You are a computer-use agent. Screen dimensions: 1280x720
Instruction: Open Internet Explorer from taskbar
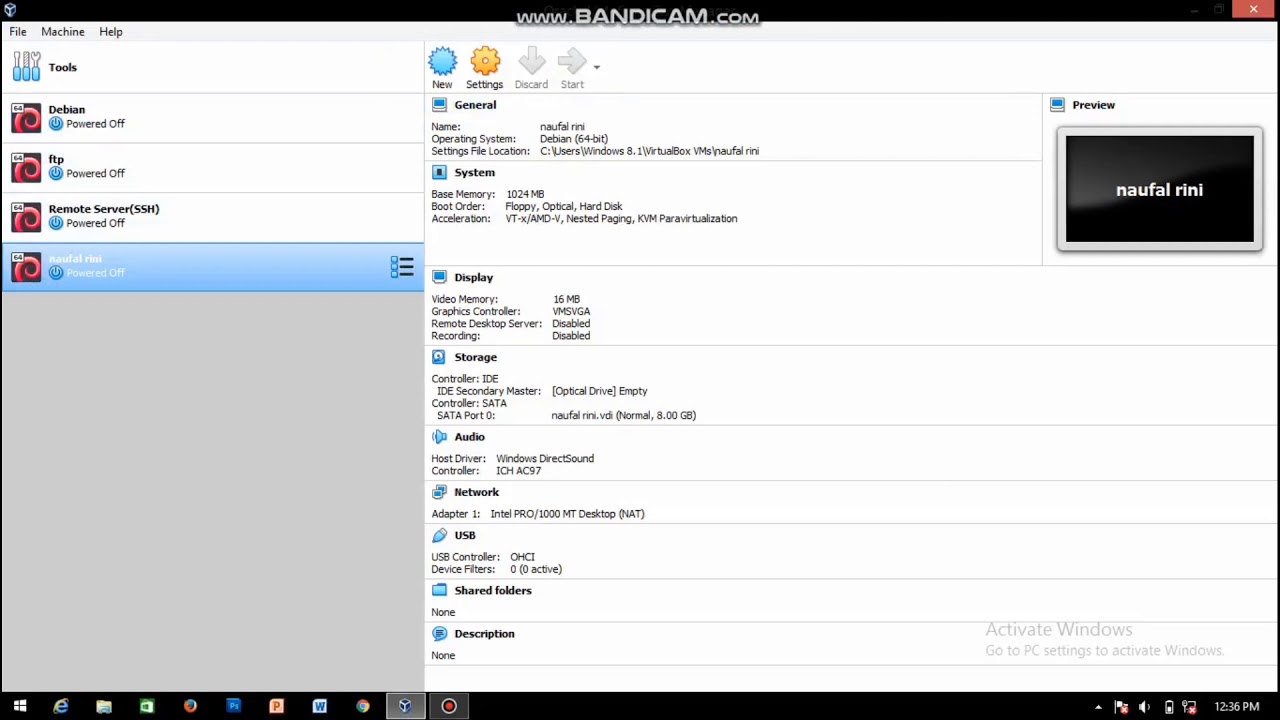pyautogui.click(x=61, y=706)
